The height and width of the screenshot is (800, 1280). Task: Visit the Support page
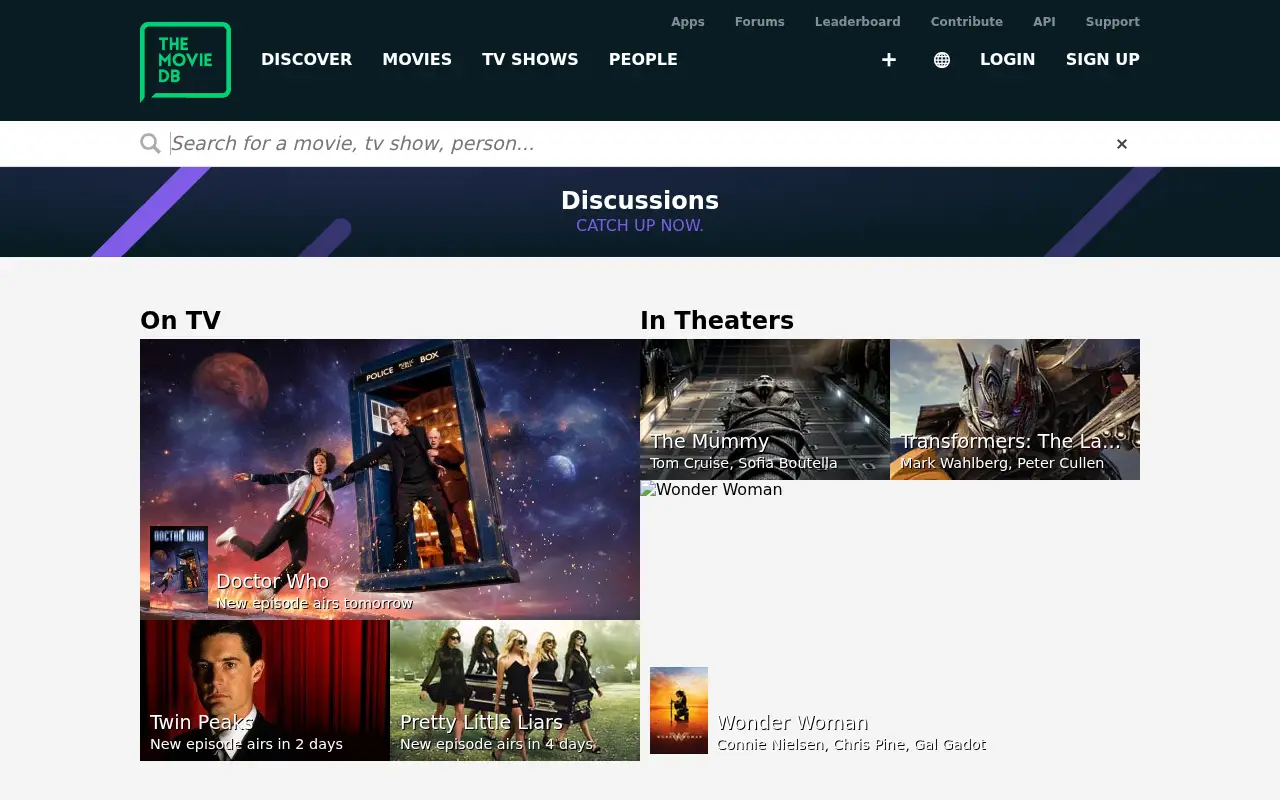tap(1113, 22)
